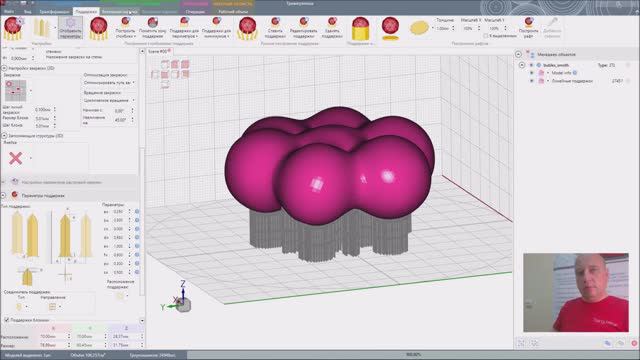Toggle the blue link button beside parameter b
Screen dimensions: 640x360
tap(137, 220)
